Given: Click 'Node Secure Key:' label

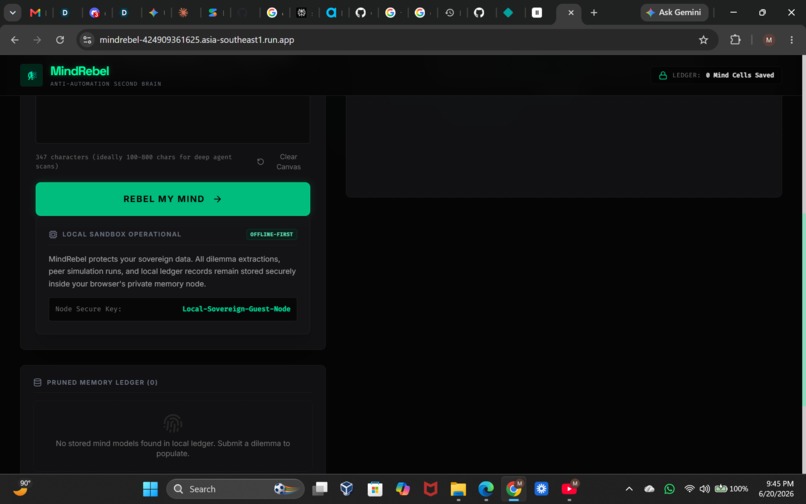Looking at the screenshot, I should pos(88,309).
